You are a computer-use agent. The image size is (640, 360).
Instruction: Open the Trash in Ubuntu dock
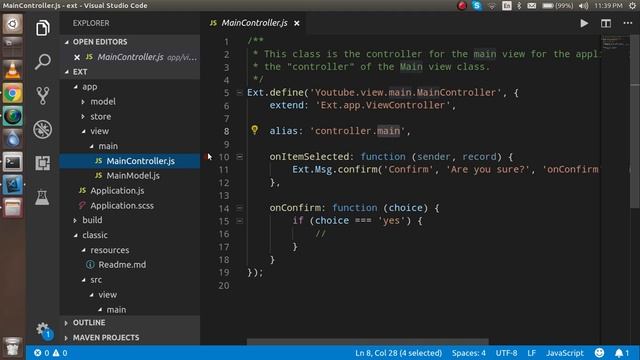point(13,347)
